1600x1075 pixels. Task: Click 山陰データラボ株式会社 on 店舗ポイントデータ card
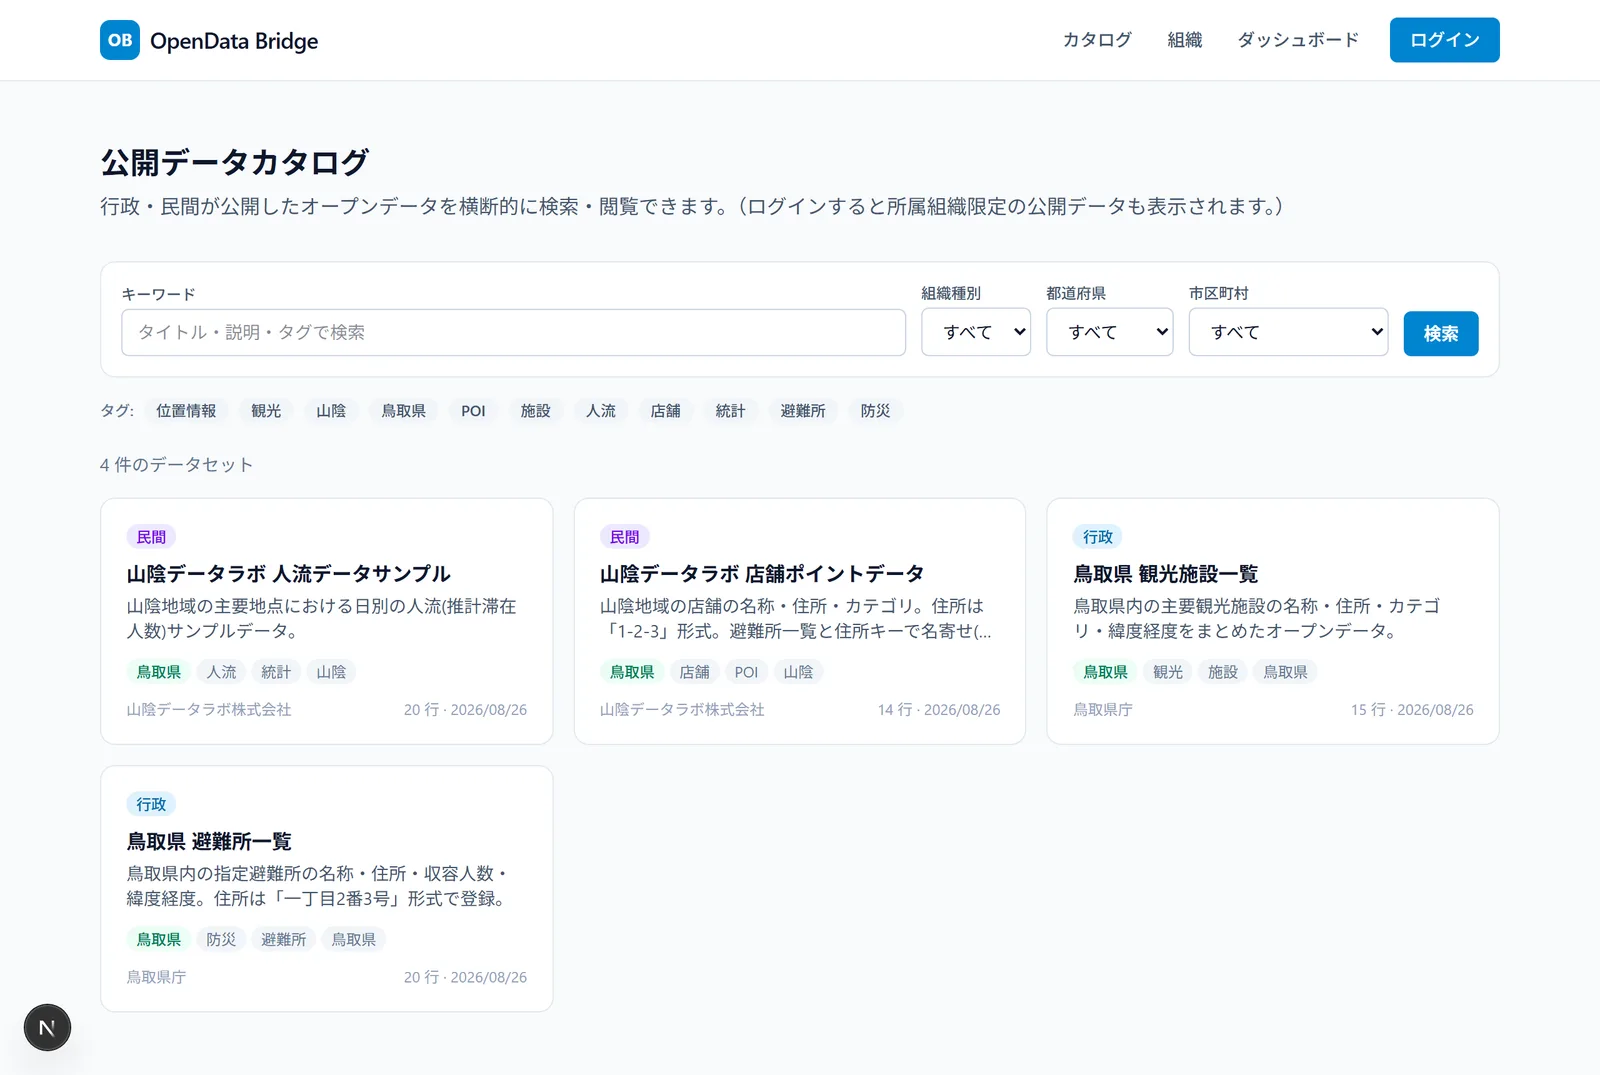point(682,709)
